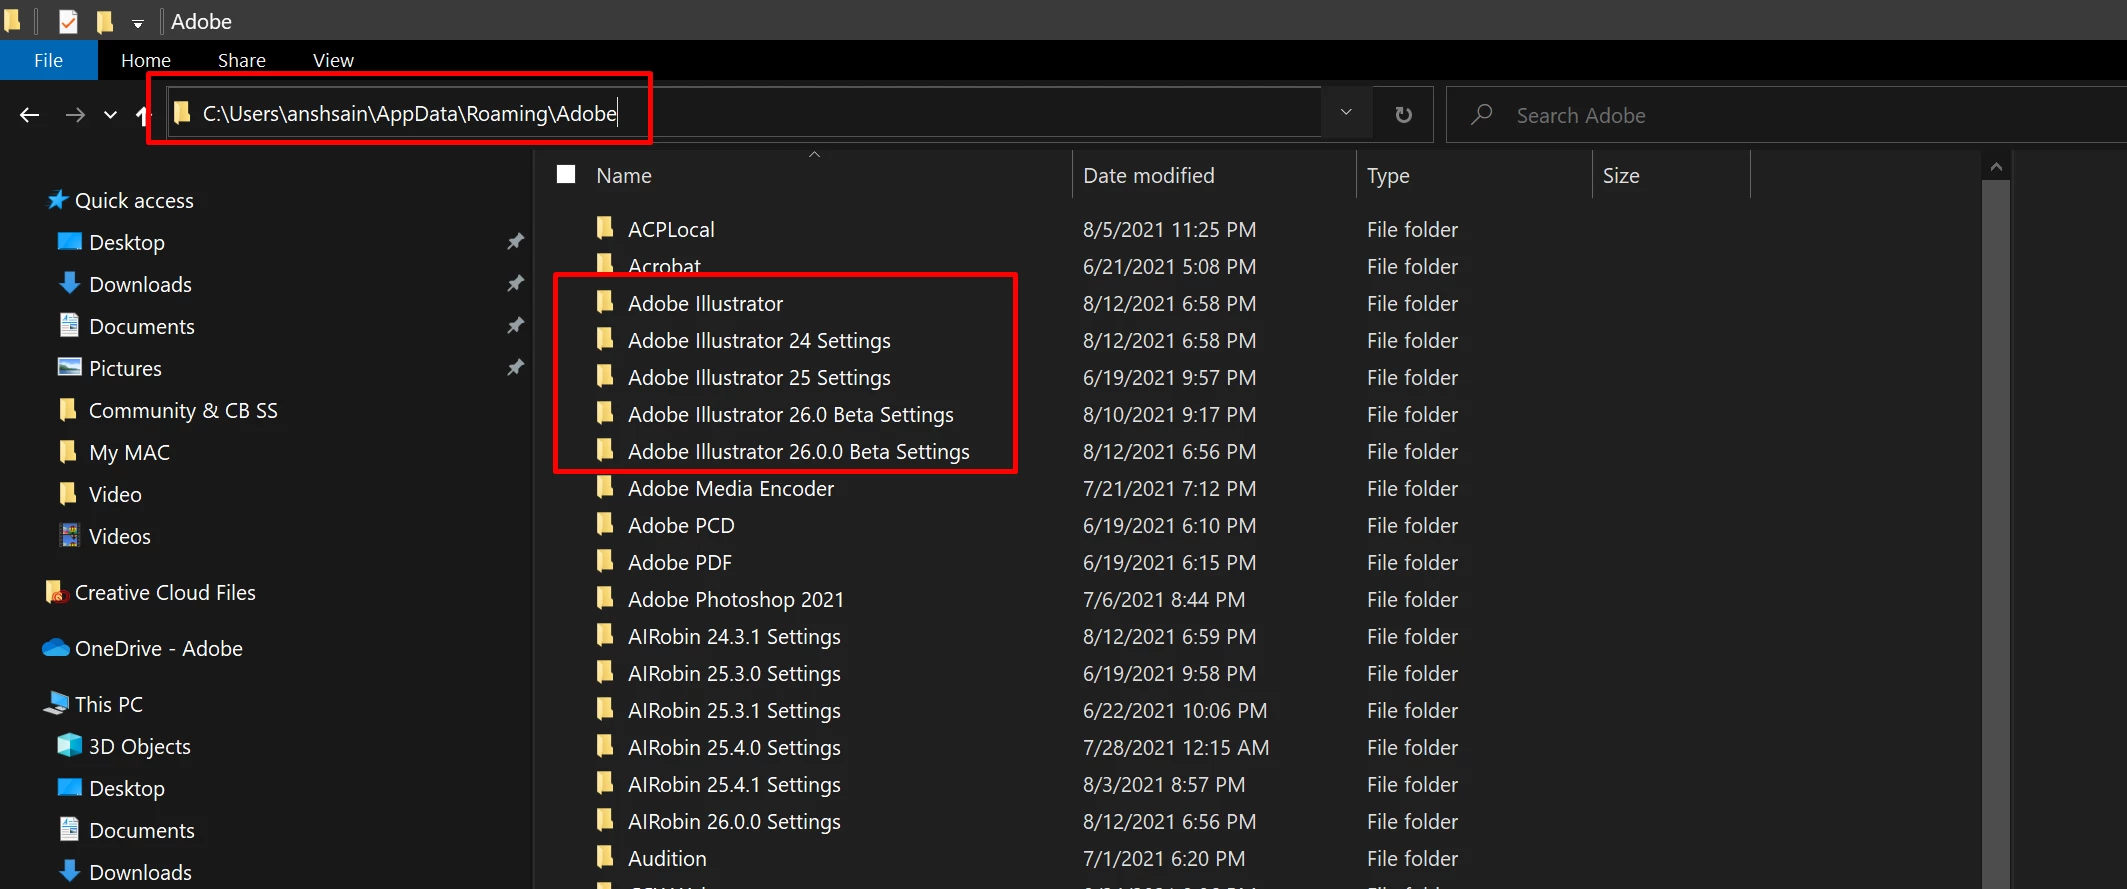This screenshot has width=2127, height=889.
Task: Unpin Desktop via its pin icon
Action: 515,241
